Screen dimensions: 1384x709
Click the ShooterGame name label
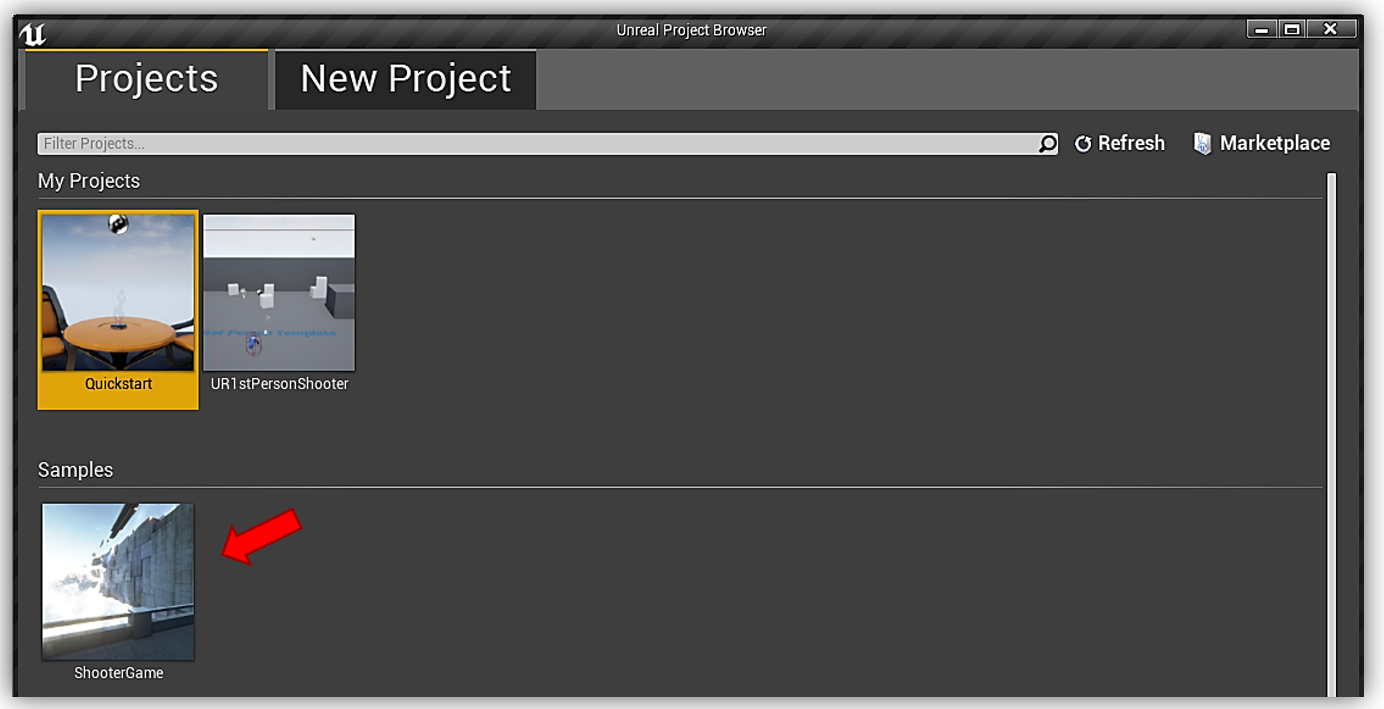click(x=118, y=673)
